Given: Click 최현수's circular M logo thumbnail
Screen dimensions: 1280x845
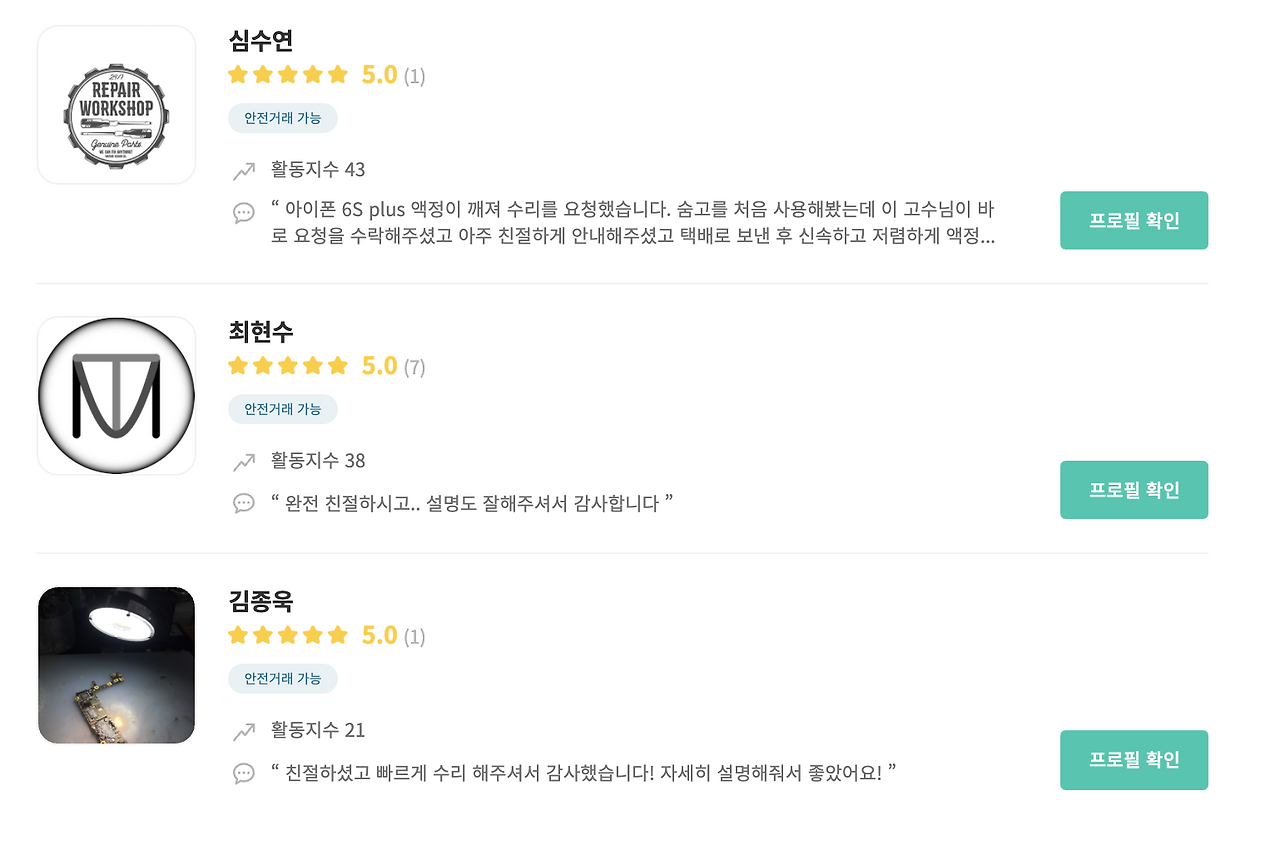Looking at the screenshot, I should coord(116,396).
